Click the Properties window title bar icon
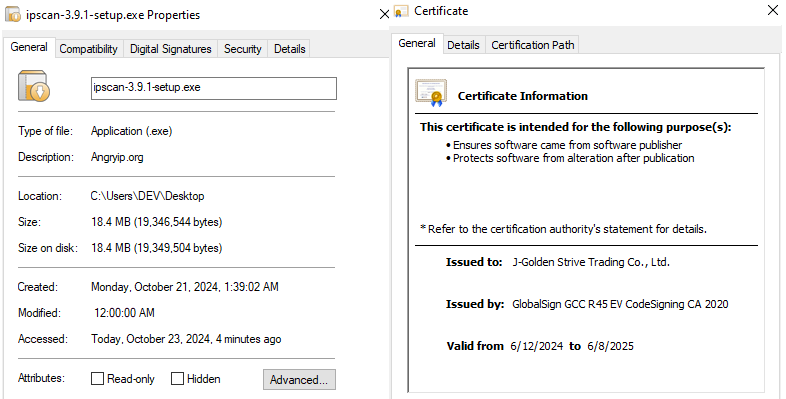This screenshot has width=786, height=399. [13, 15]
